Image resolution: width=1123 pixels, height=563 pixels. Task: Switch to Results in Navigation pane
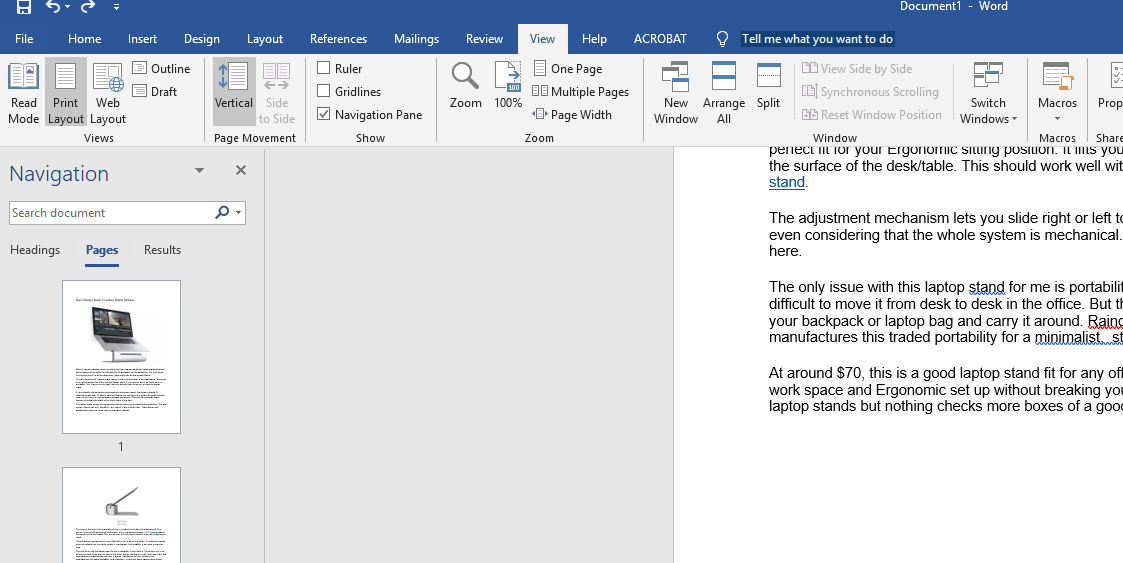tap(163, 250)
